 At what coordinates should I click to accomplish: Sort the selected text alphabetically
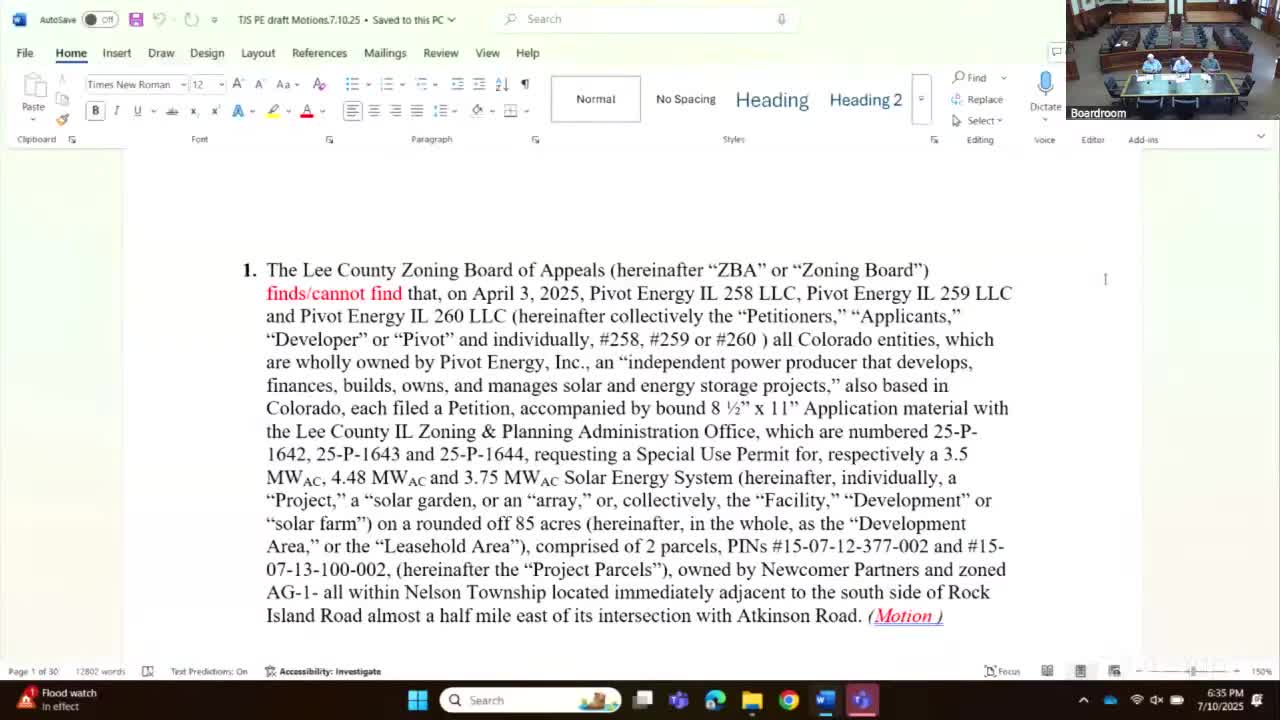[x=501, y=84]
